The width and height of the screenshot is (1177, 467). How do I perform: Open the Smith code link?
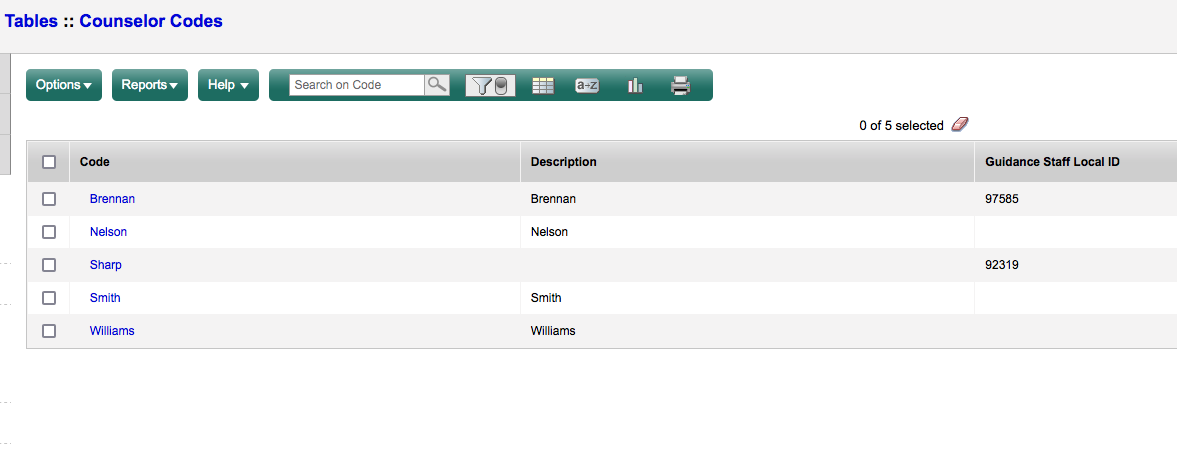coord(105,298)
